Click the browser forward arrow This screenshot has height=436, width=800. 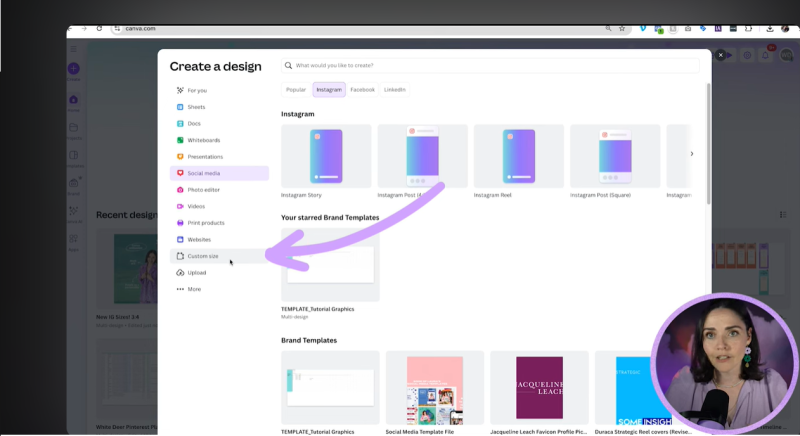click(84, 29)
